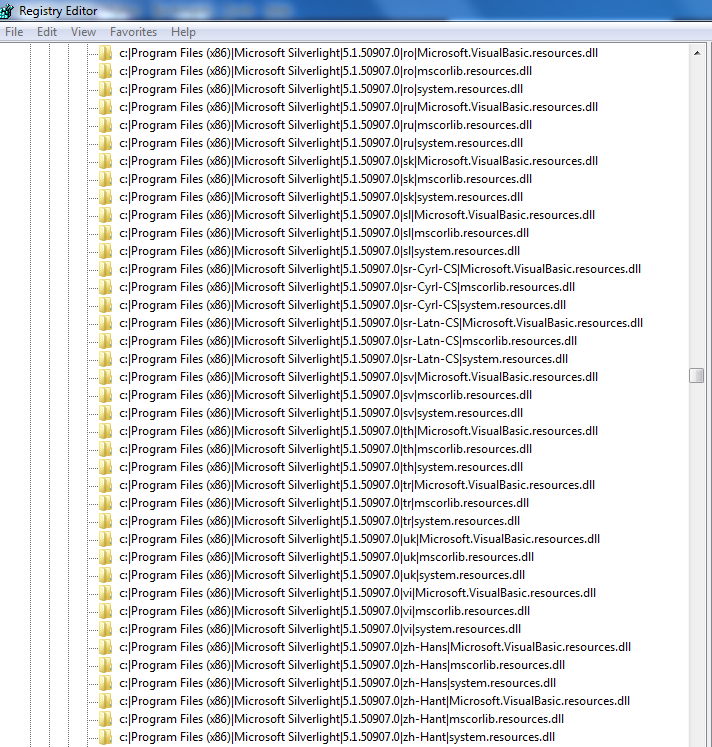
Task: Select the vi|system.resources.dll key text
Action: [320, 629]
